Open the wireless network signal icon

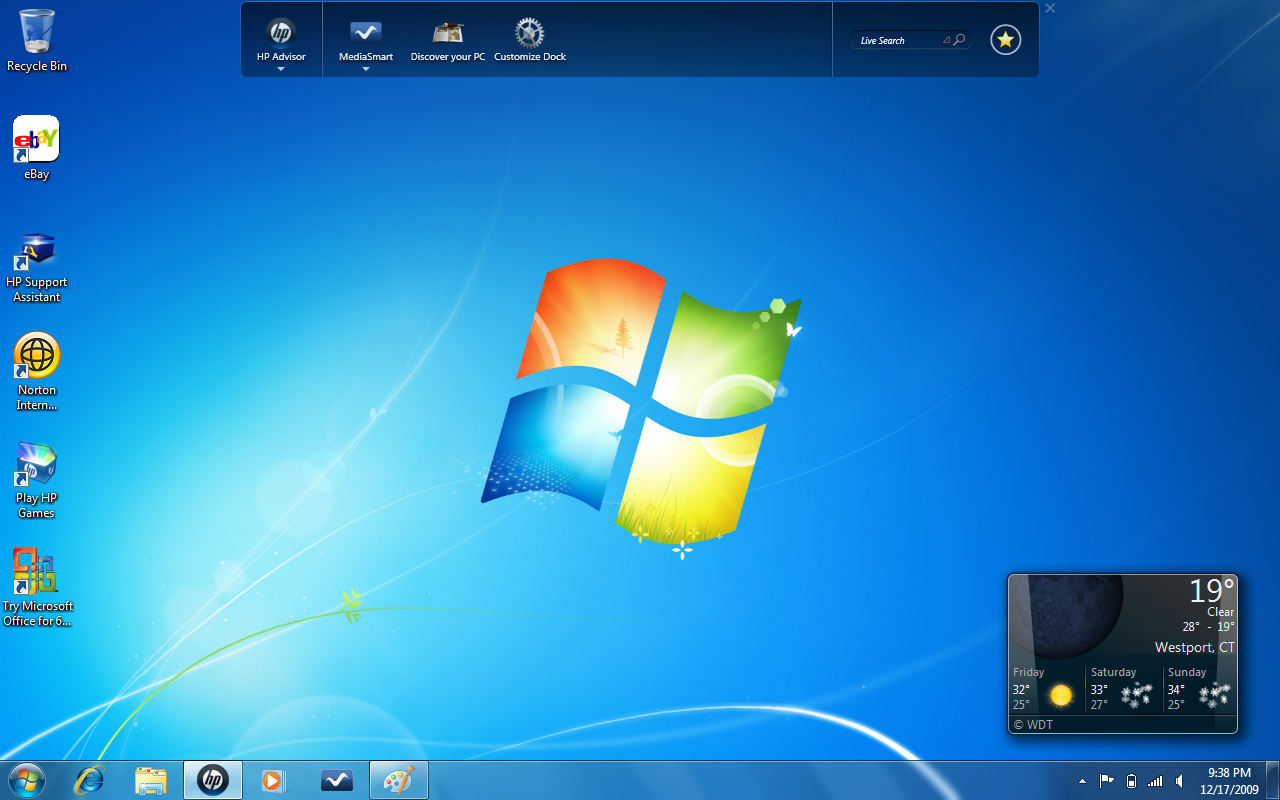(1155, 781)
